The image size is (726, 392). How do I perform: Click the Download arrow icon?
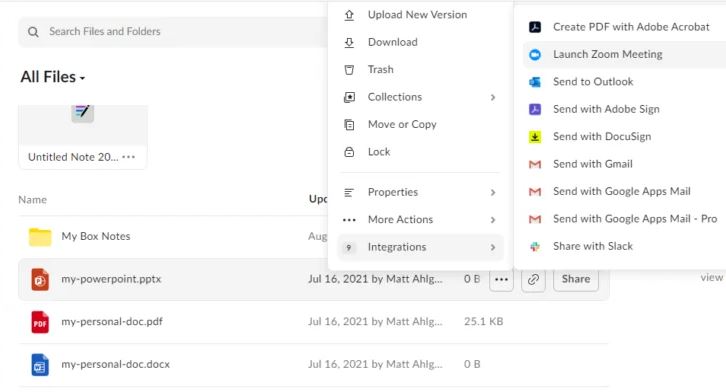click(x=349, y=43)
